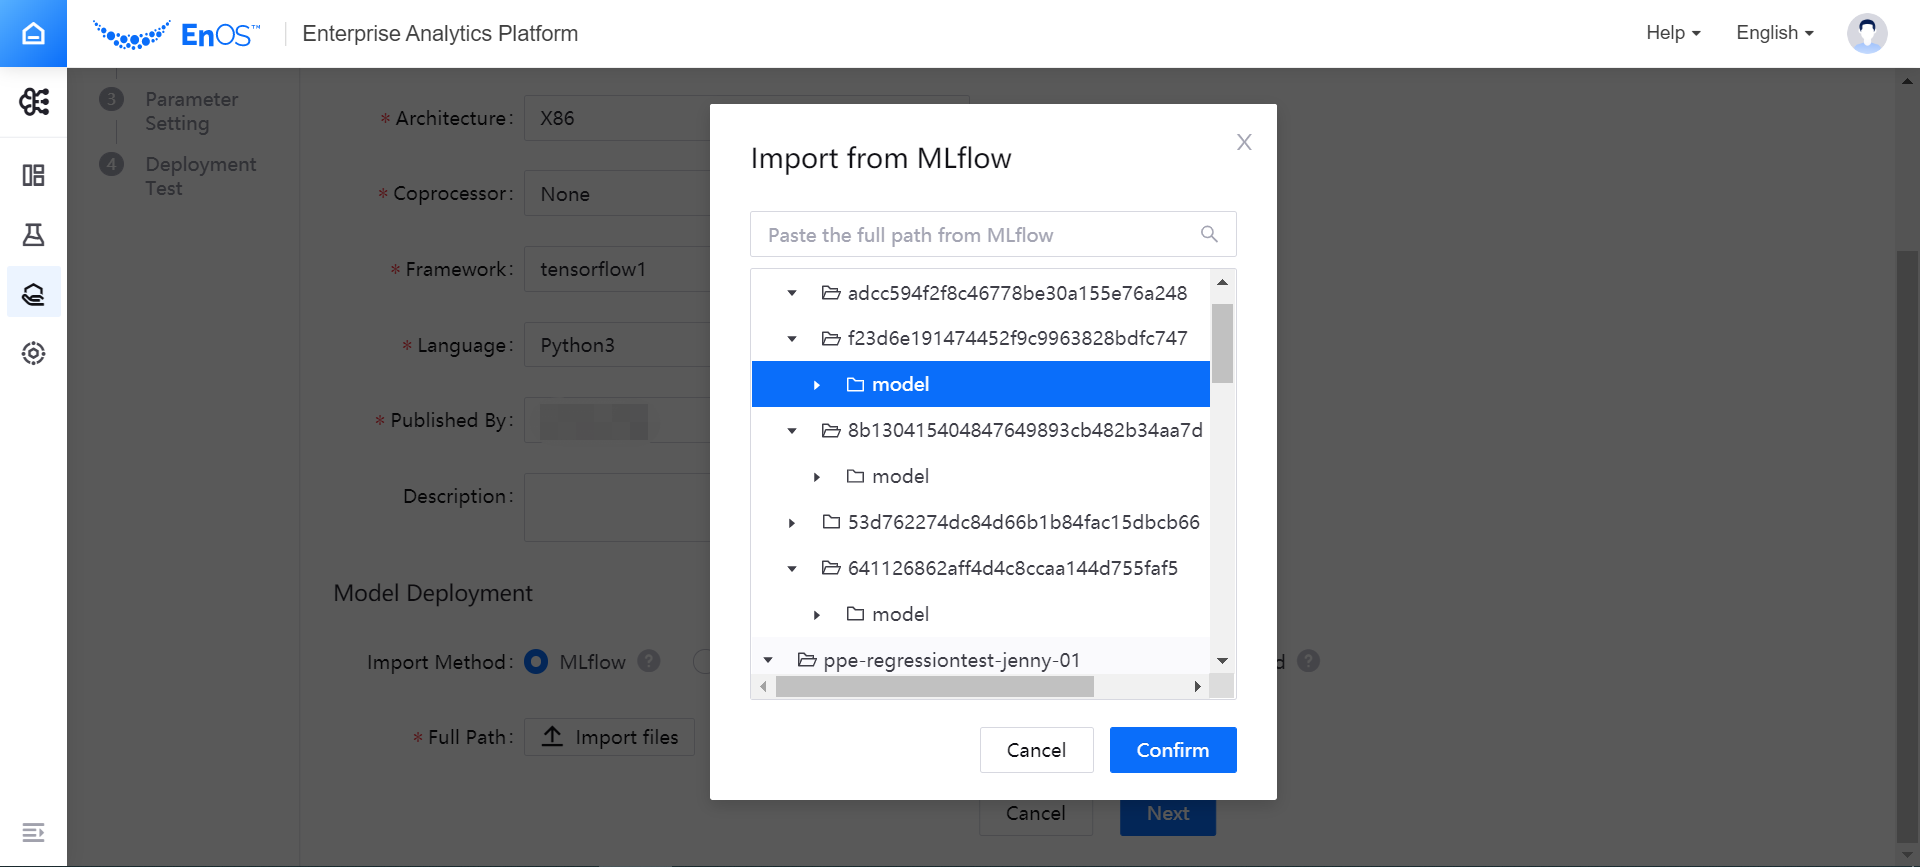Expand the highlighted model folder arrow
The image size is (1920, 867).
[x=817, y=385]
